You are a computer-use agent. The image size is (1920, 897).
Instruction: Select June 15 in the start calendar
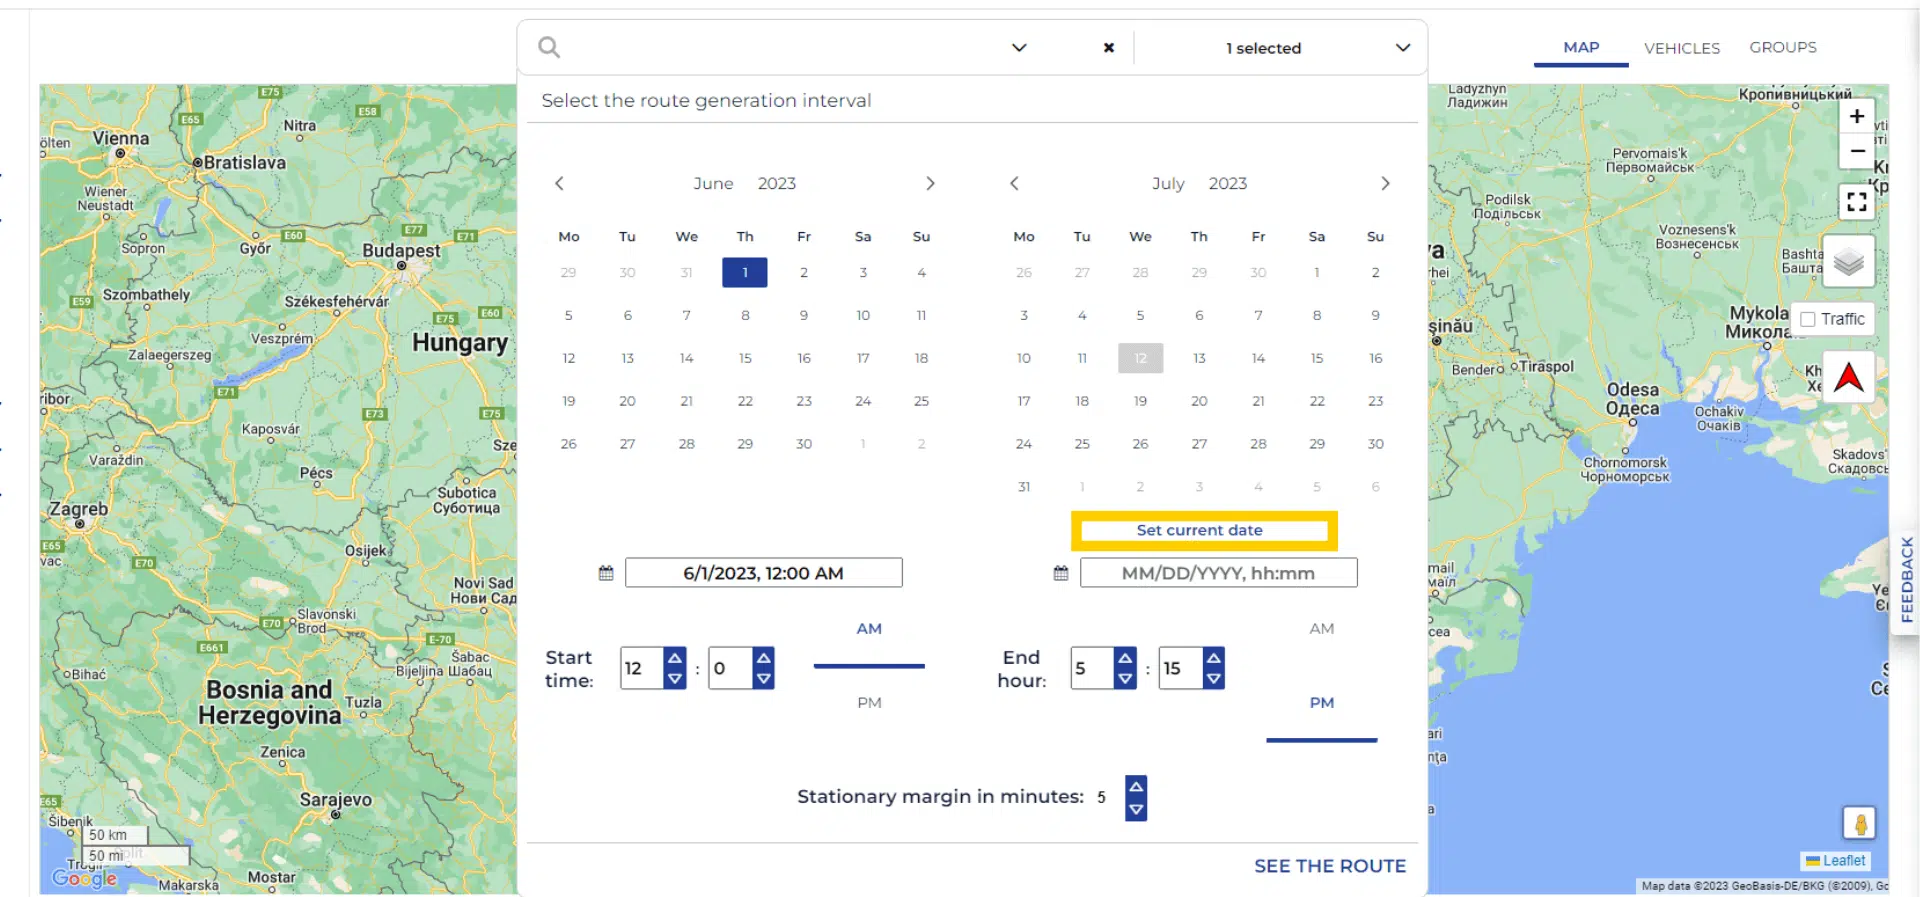pos(745,358)
